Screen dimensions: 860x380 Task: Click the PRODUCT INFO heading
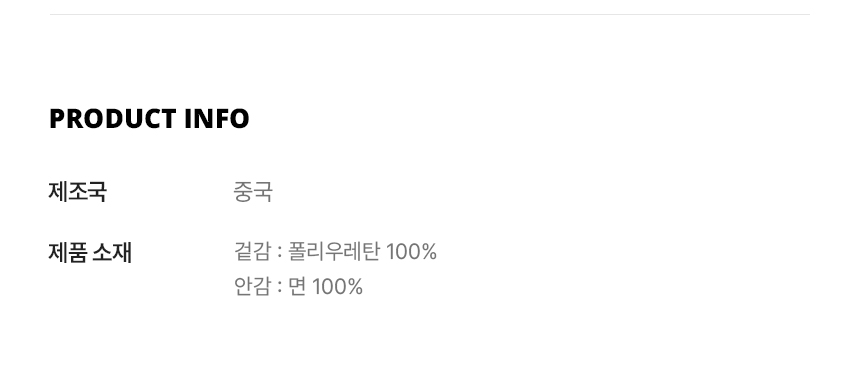point(149,119)
